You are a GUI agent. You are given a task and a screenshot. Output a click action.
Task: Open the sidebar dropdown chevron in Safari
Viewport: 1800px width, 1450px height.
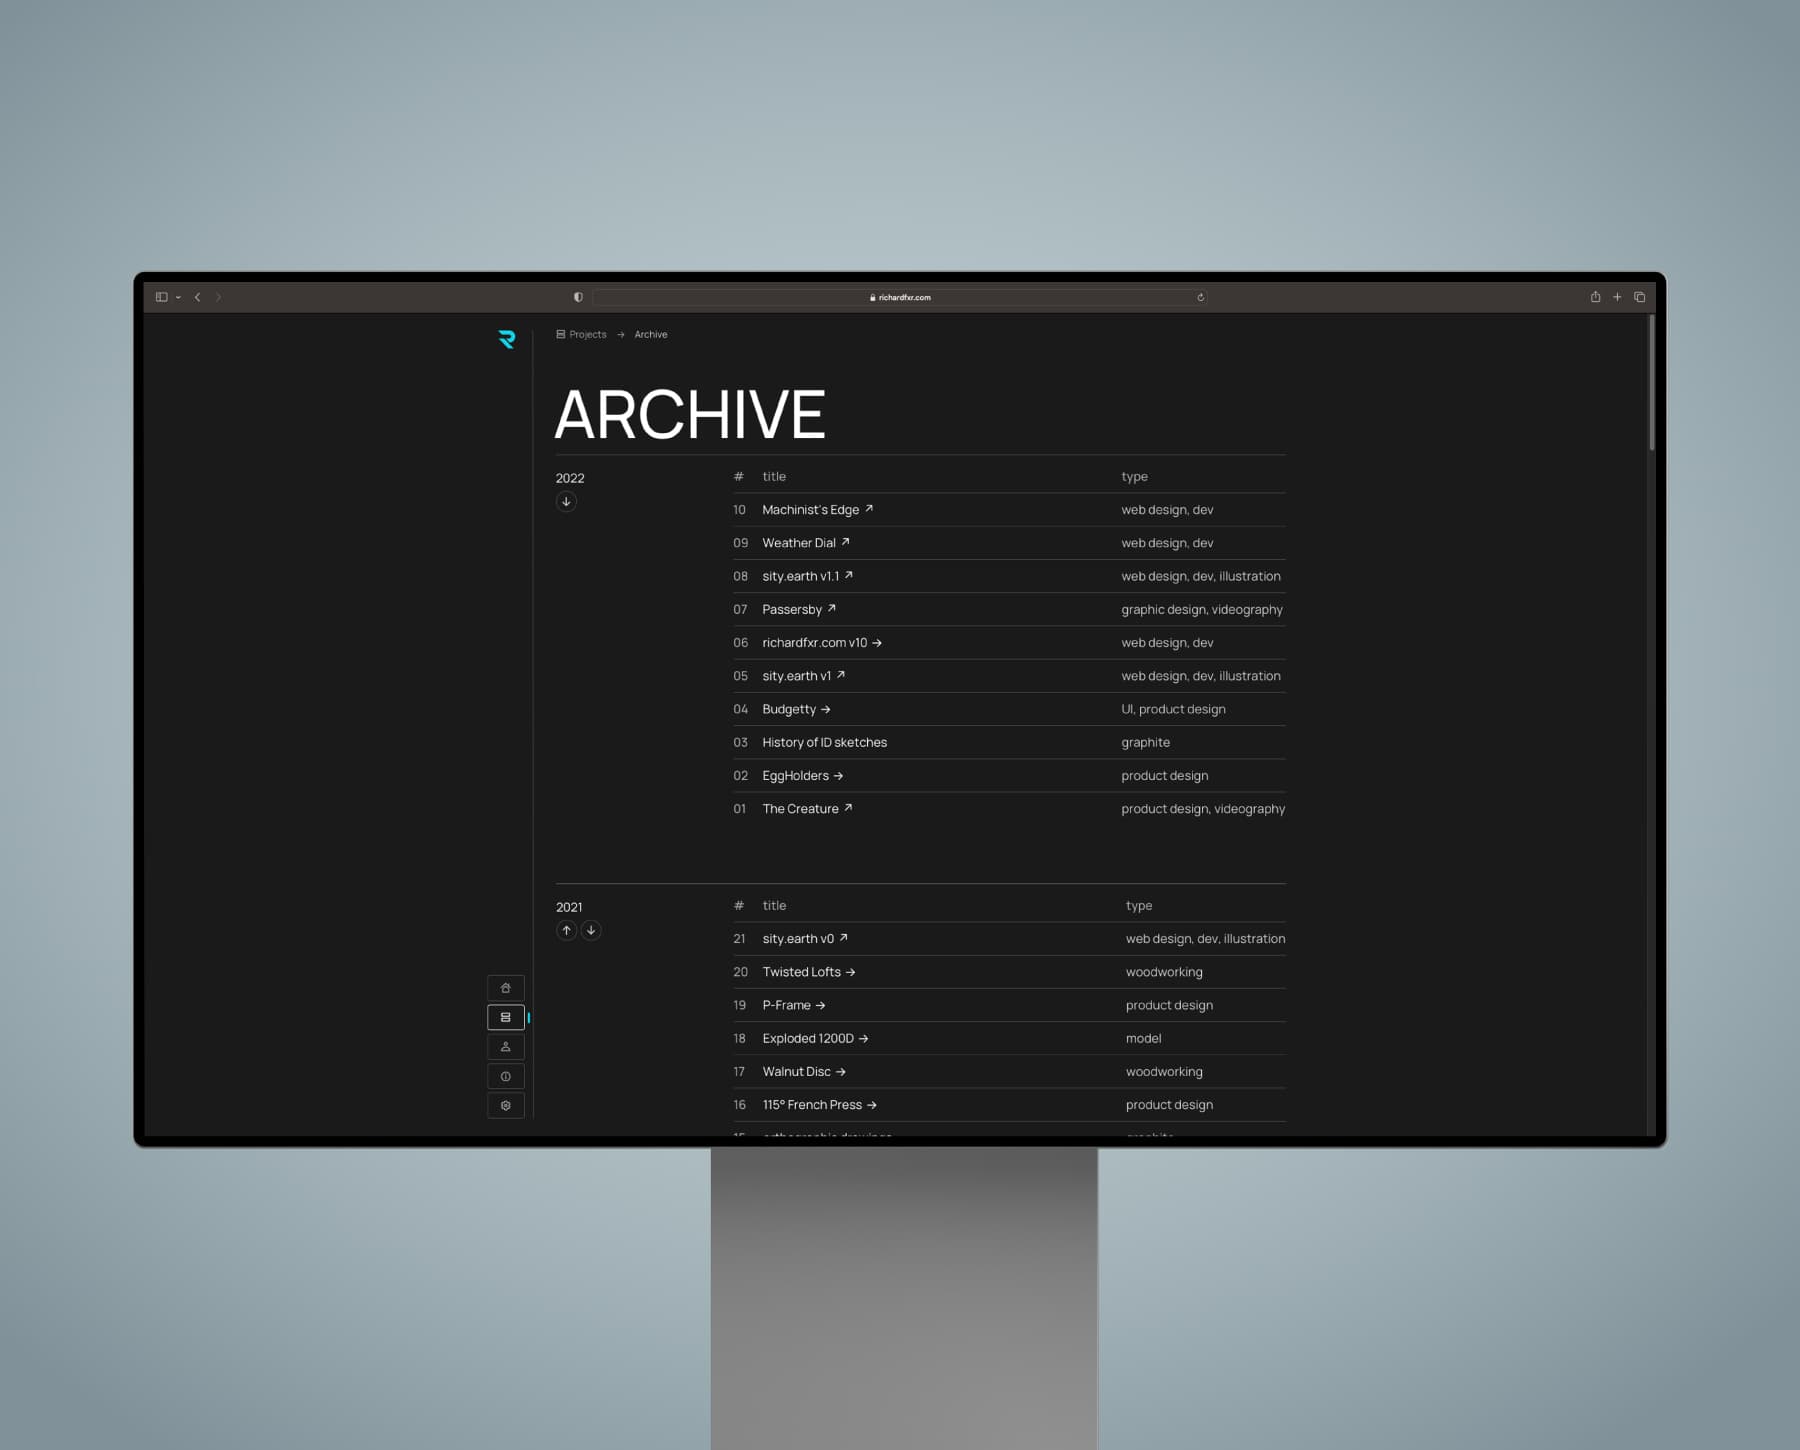pos(178,297)
